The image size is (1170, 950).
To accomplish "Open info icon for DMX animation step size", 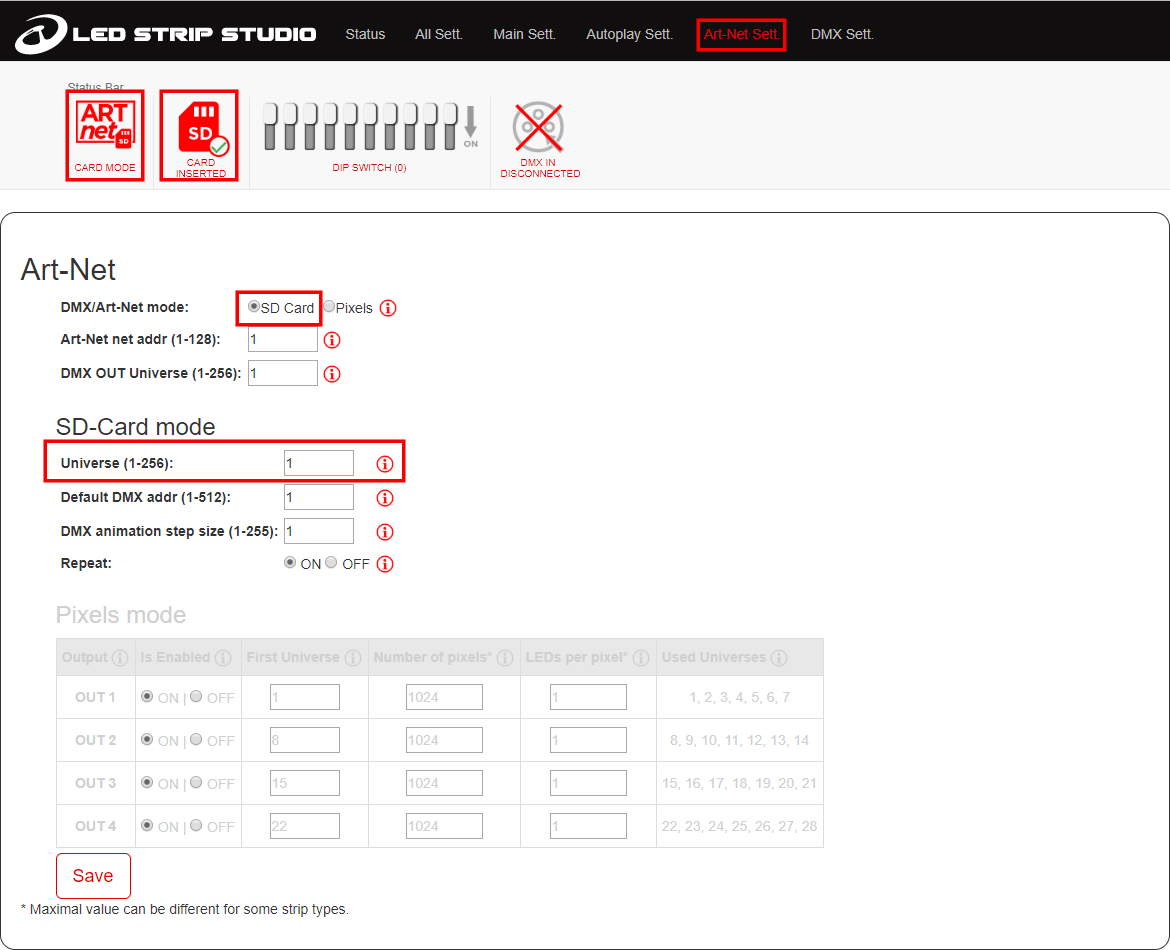I will coord(385,532).
